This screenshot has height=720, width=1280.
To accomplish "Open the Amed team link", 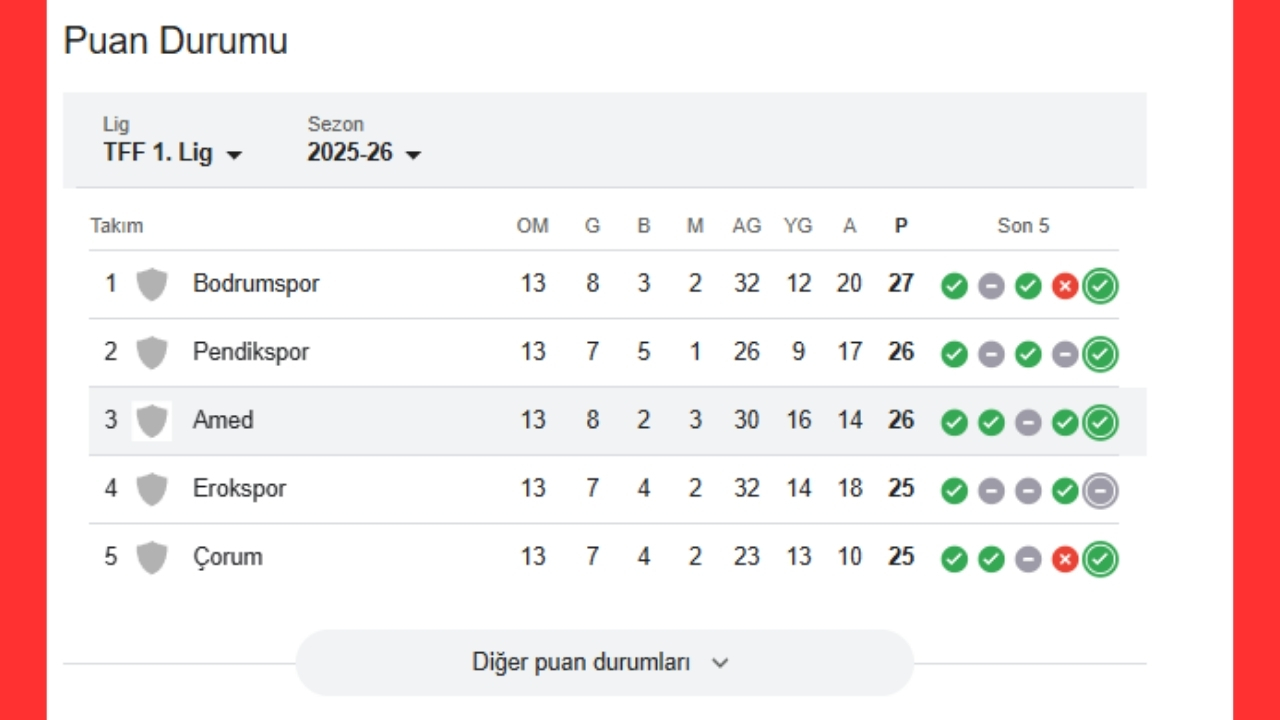I will [223, 420].
